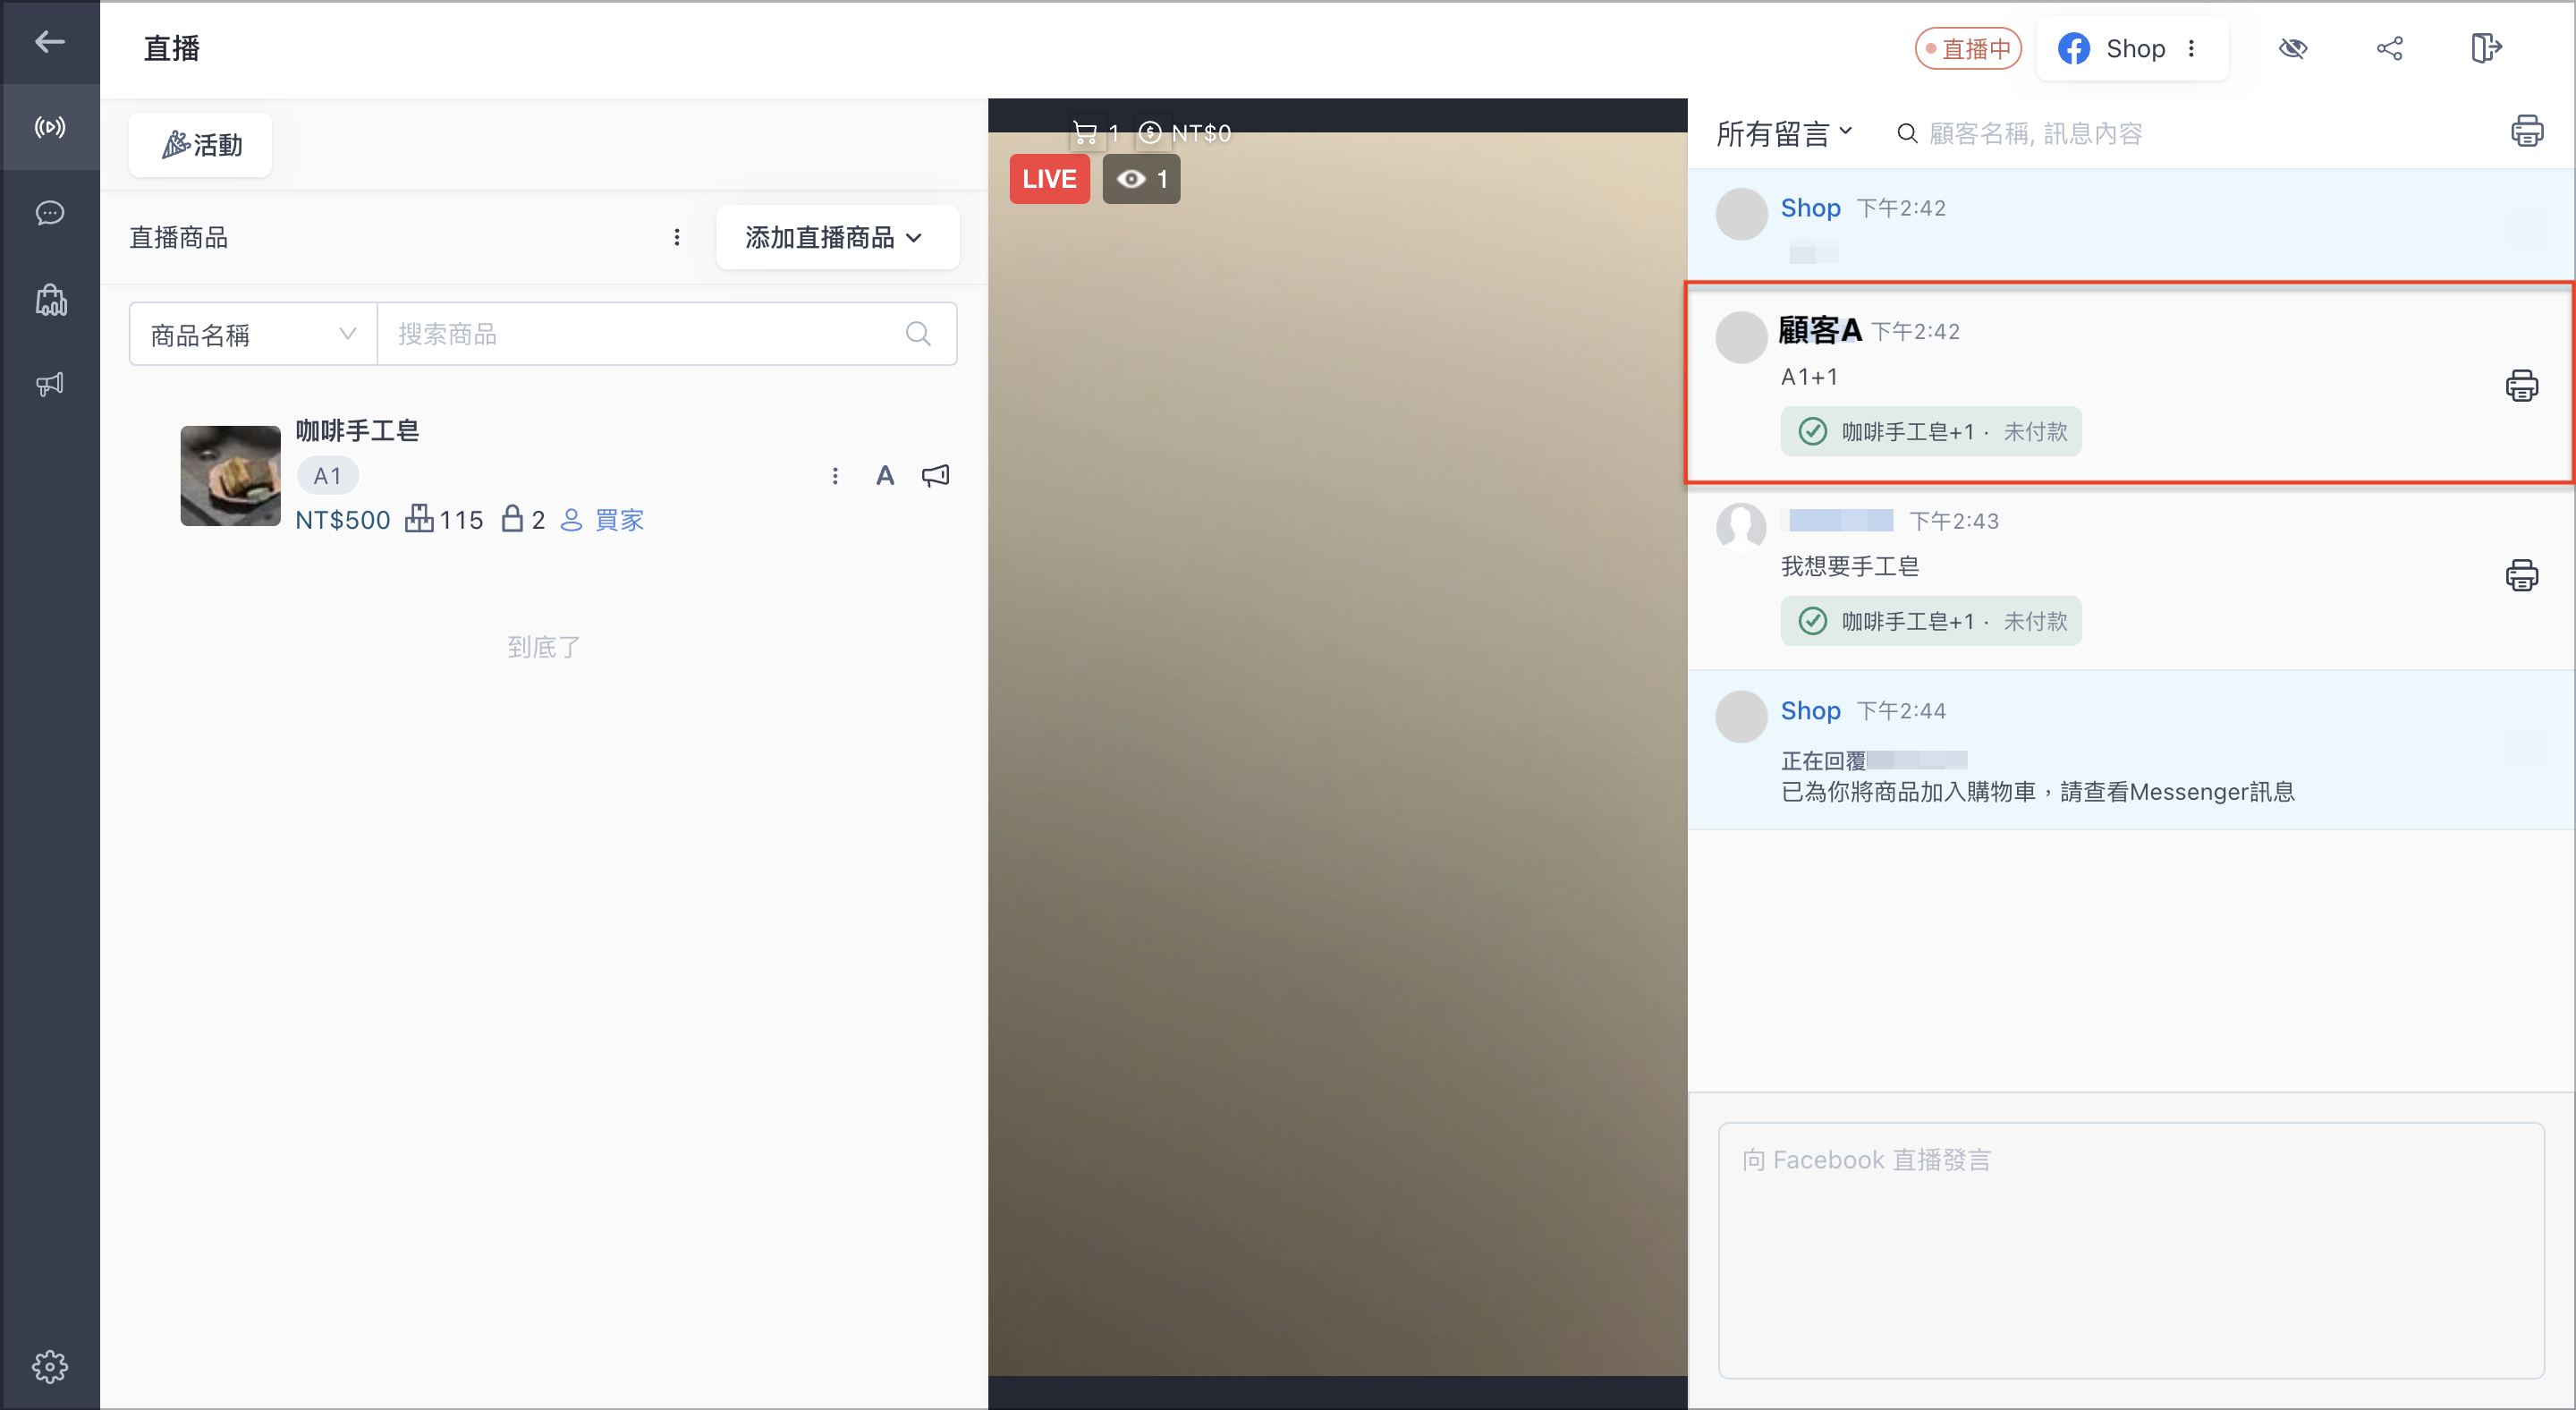Click the A1 keyword tag
2576x1410 pixels.
[x=327, y=476]
